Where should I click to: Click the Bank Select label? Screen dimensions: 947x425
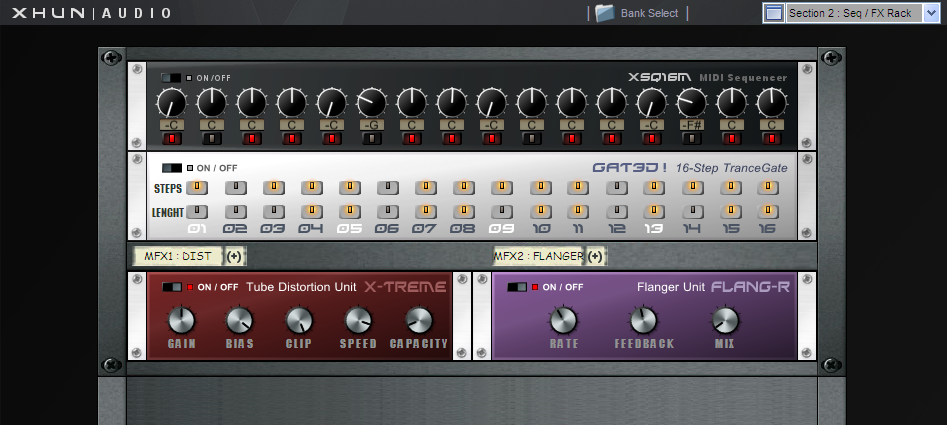pyautogui.click(x=649, y=13)
